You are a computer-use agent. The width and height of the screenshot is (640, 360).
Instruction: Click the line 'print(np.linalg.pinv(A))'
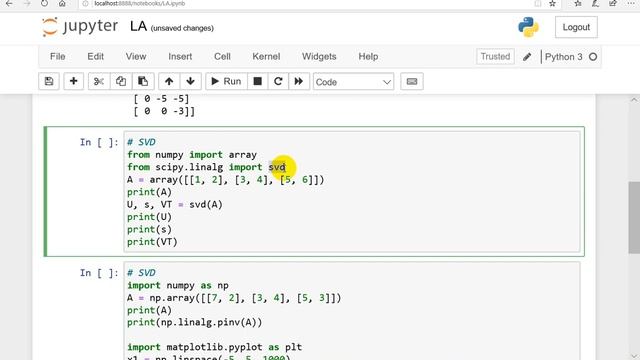click(195, 322)
